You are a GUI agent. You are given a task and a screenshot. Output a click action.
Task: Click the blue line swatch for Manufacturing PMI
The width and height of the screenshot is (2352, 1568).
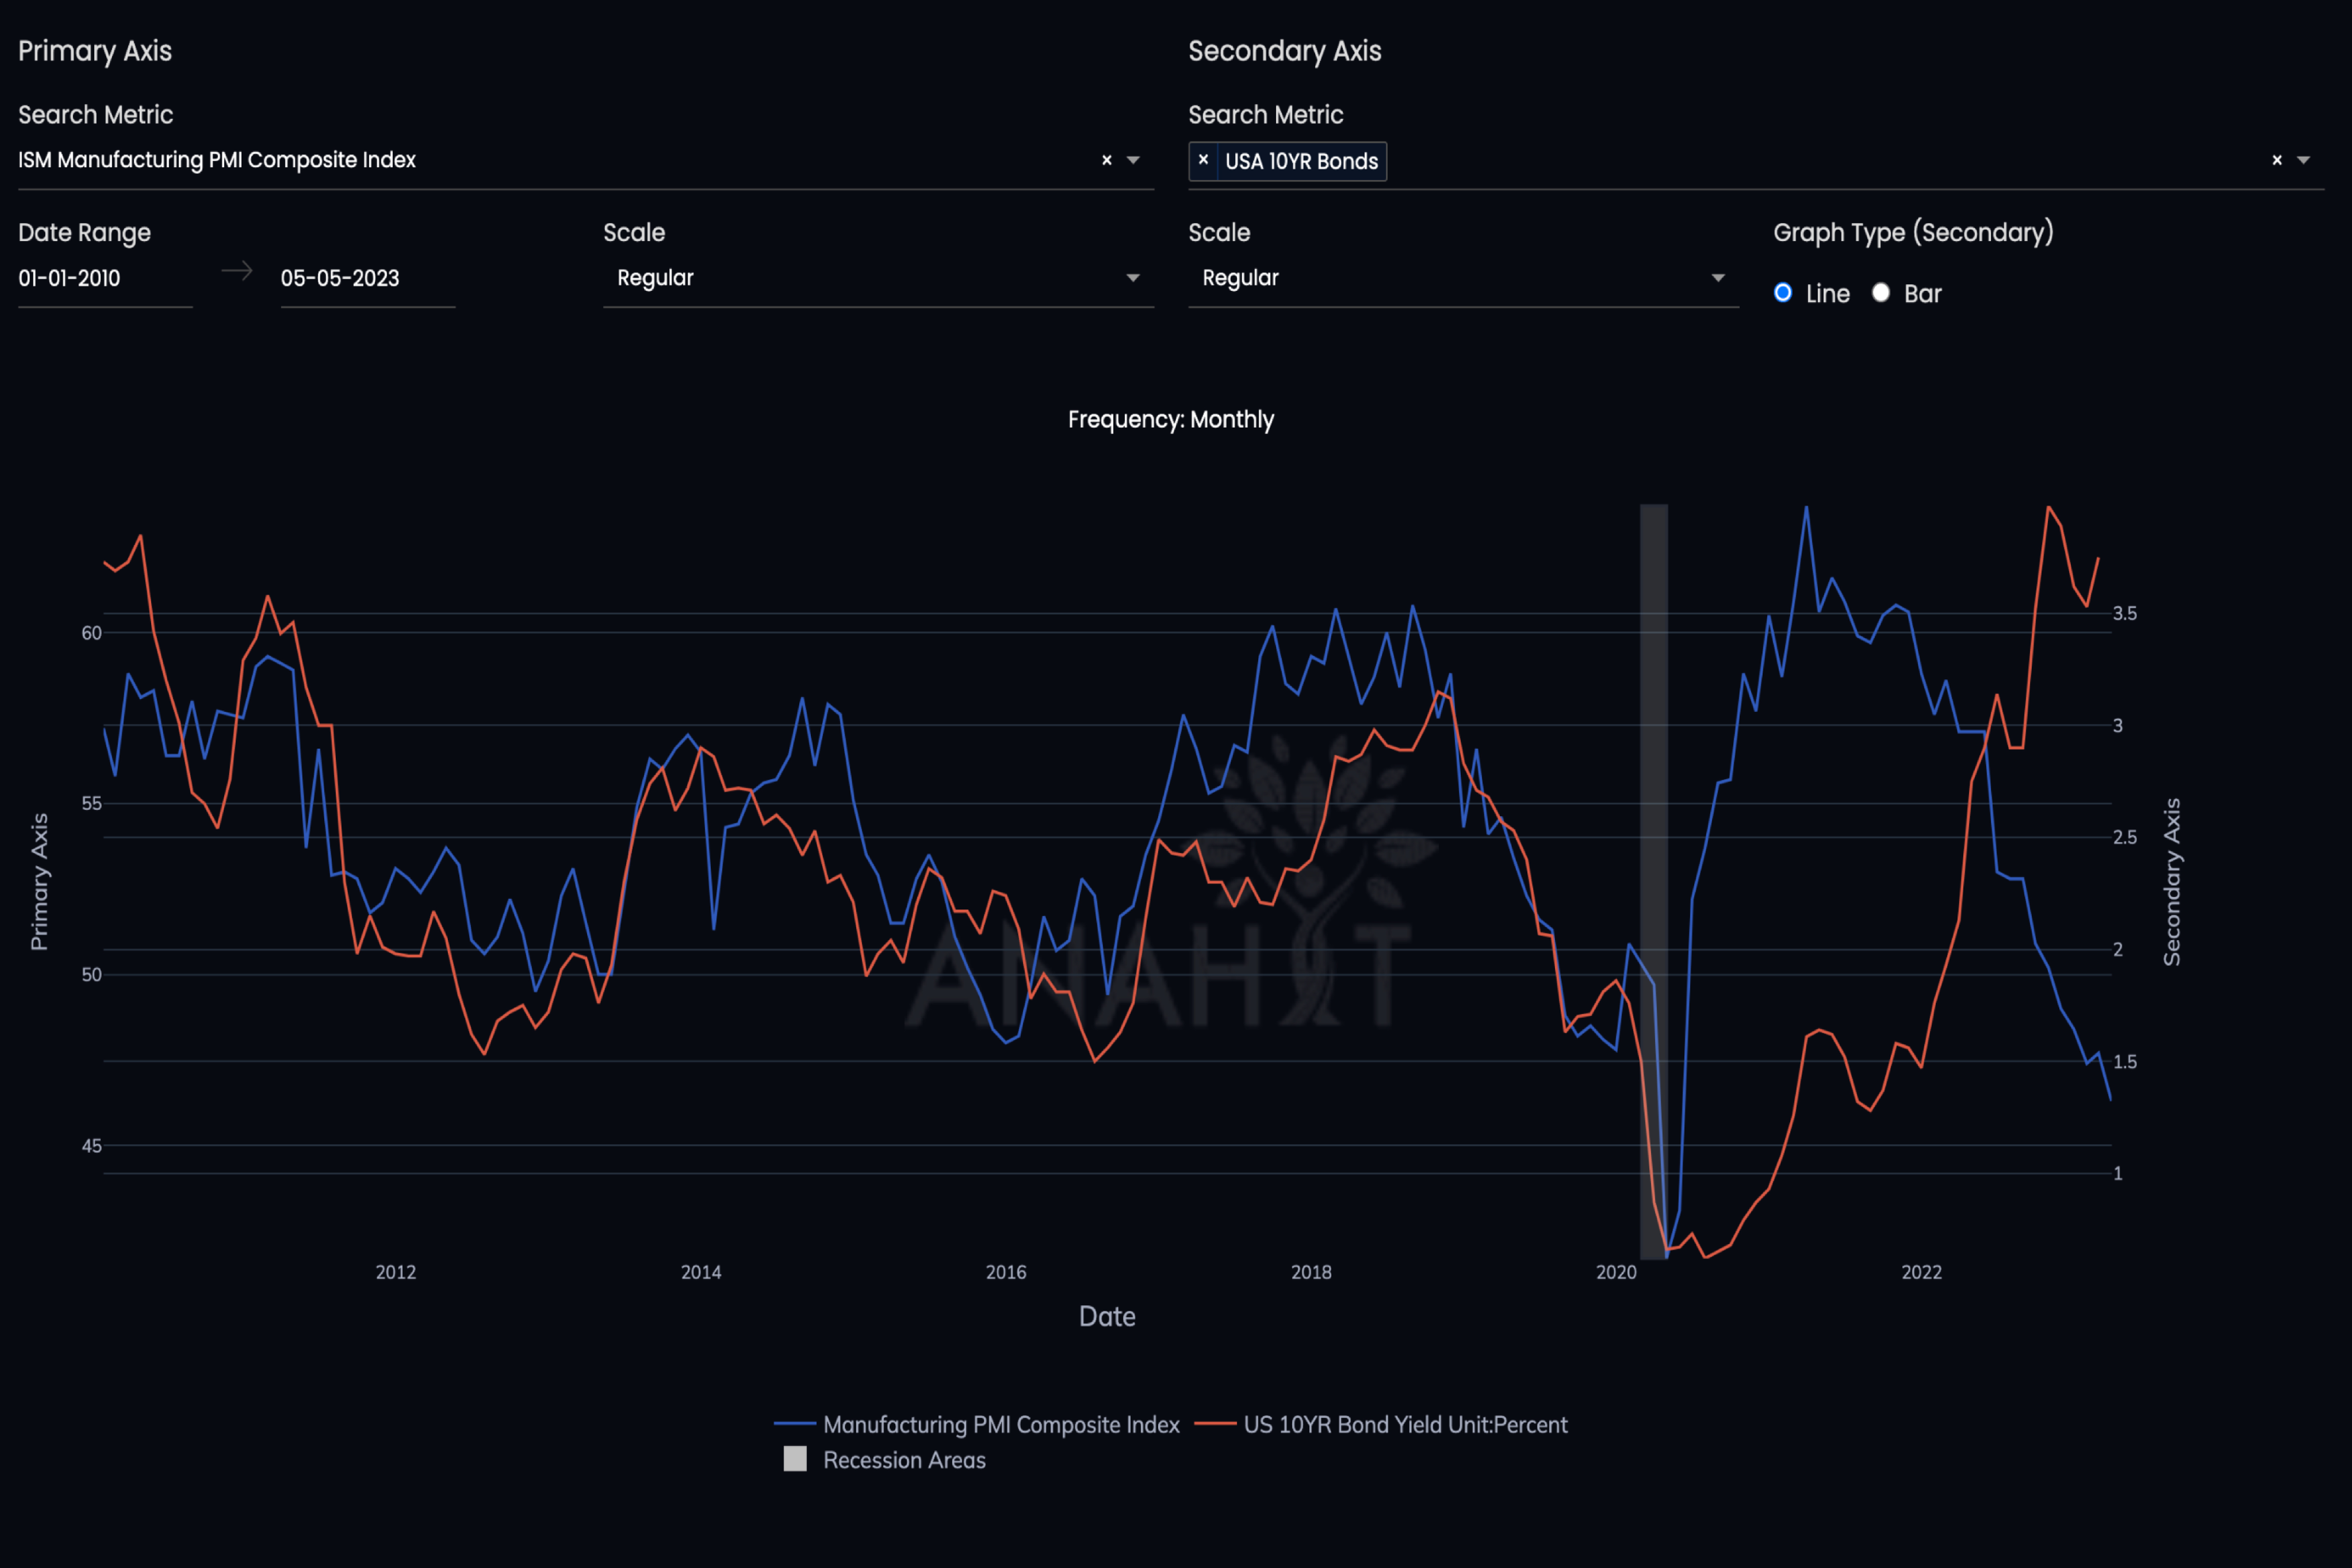pos(797,1424)
